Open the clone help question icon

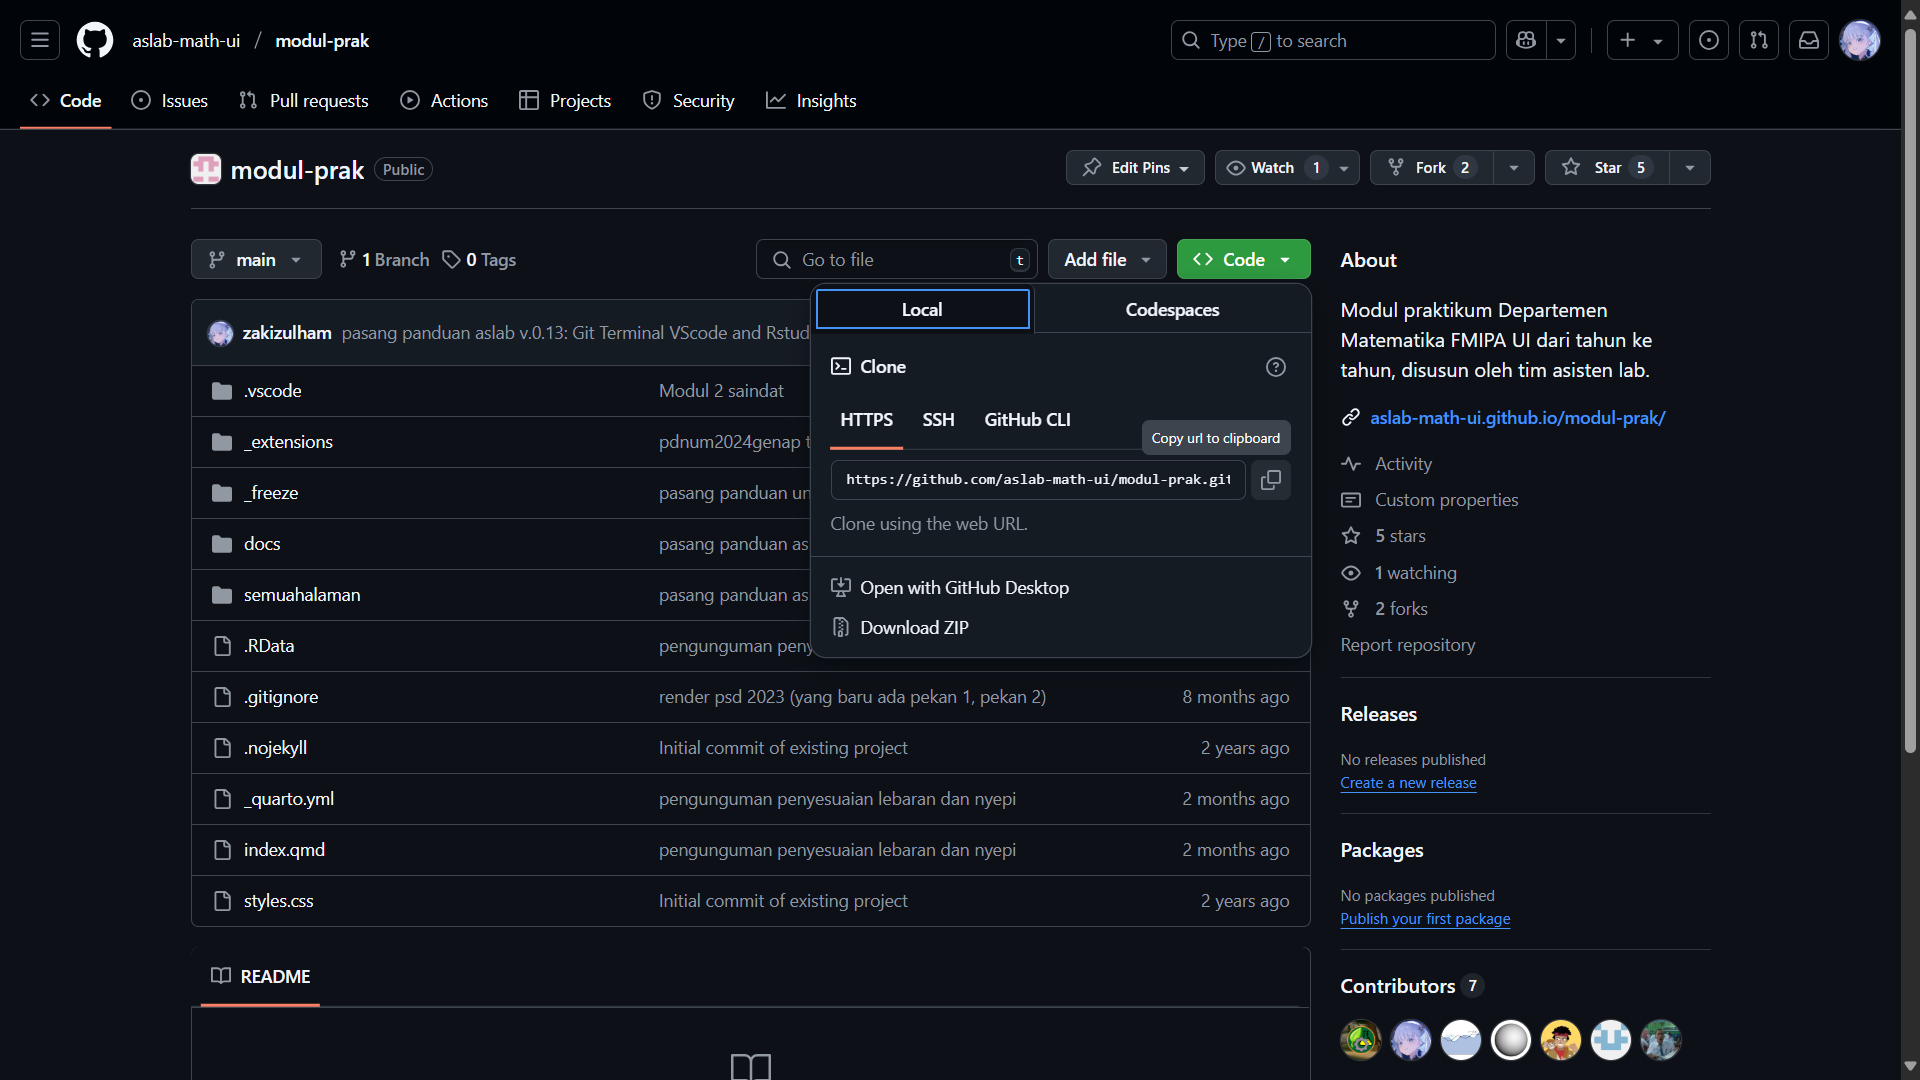(1275, 367)
